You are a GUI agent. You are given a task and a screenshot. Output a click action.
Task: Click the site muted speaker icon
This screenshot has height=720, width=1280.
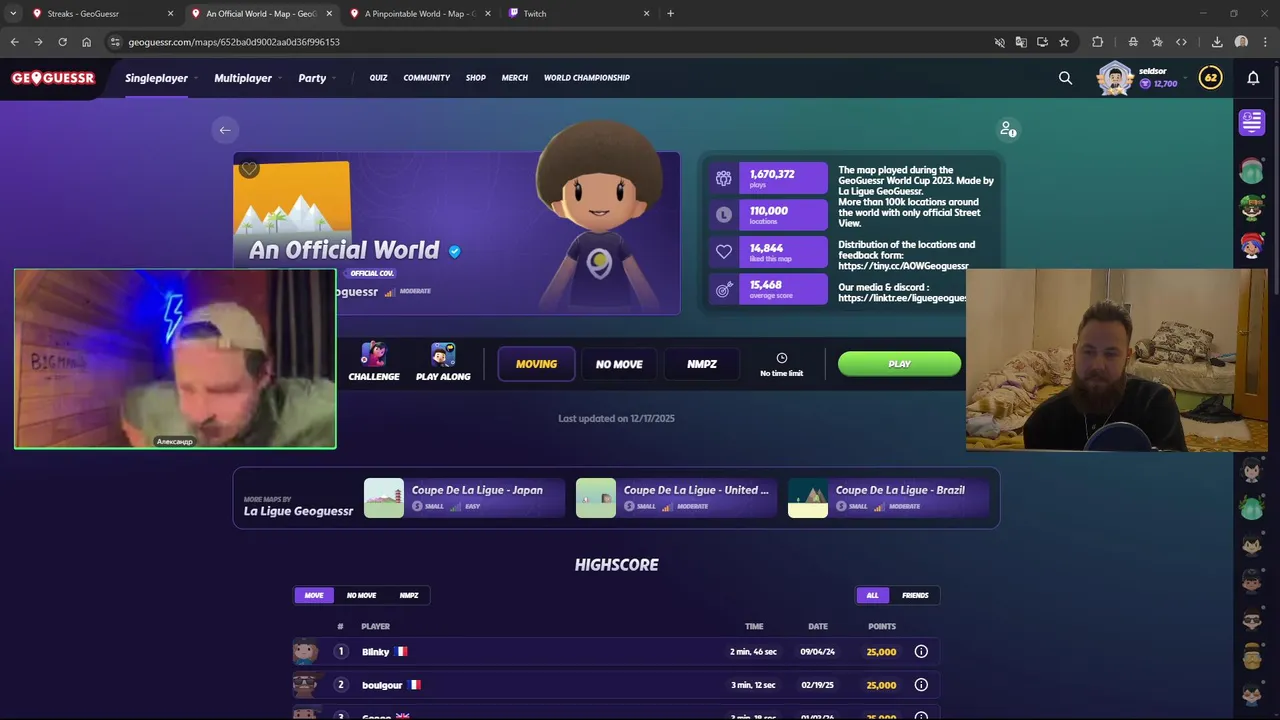click(x=999, y=42)
